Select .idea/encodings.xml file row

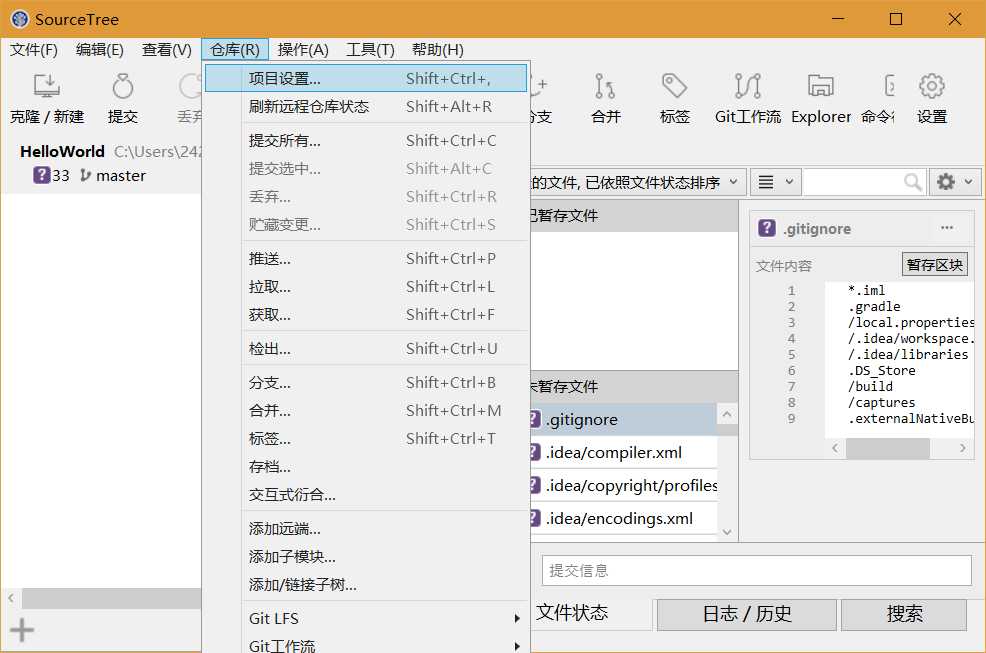coord(623,518)
